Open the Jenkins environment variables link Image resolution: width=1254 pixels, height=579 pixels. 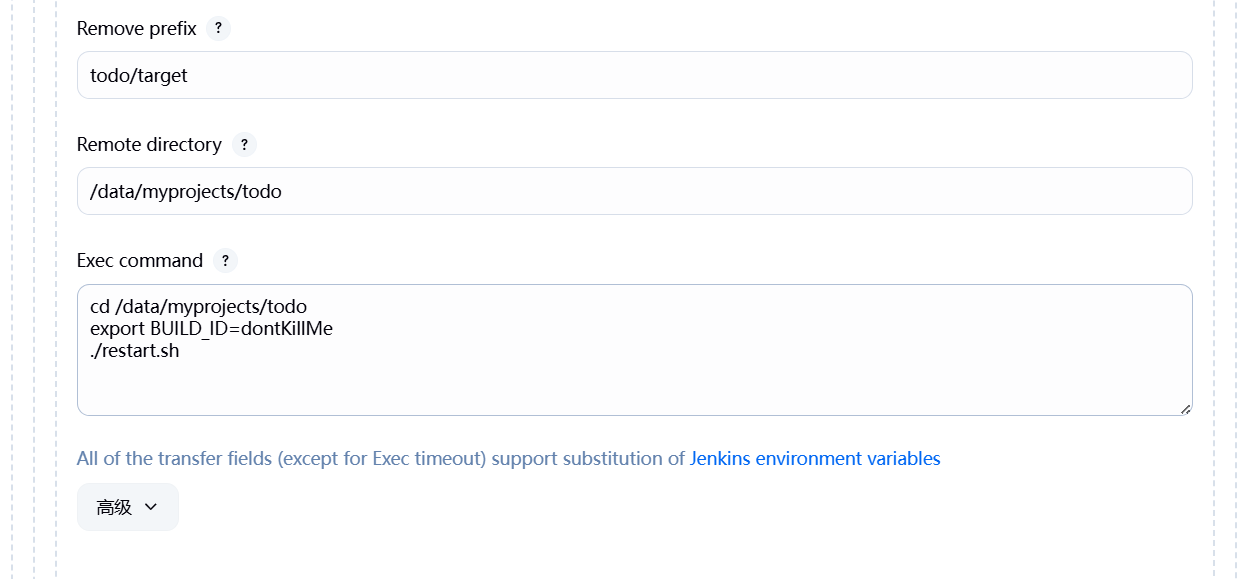[x=815, y=459]
